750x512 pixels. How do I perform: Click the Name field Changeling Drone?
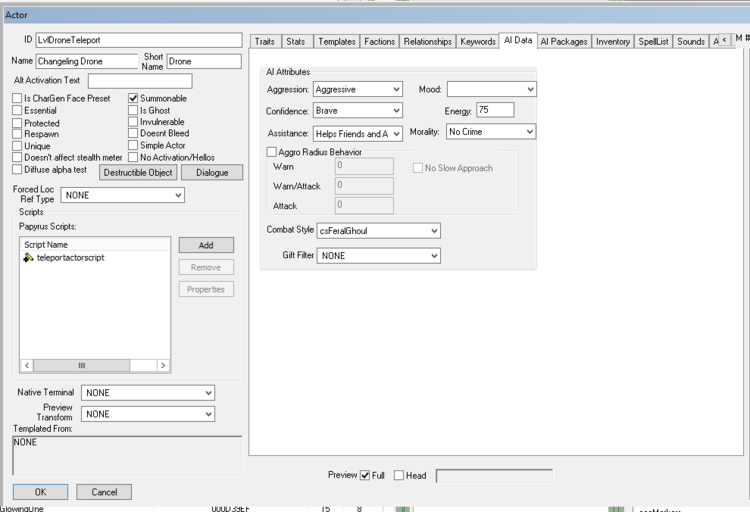[87, 61]
